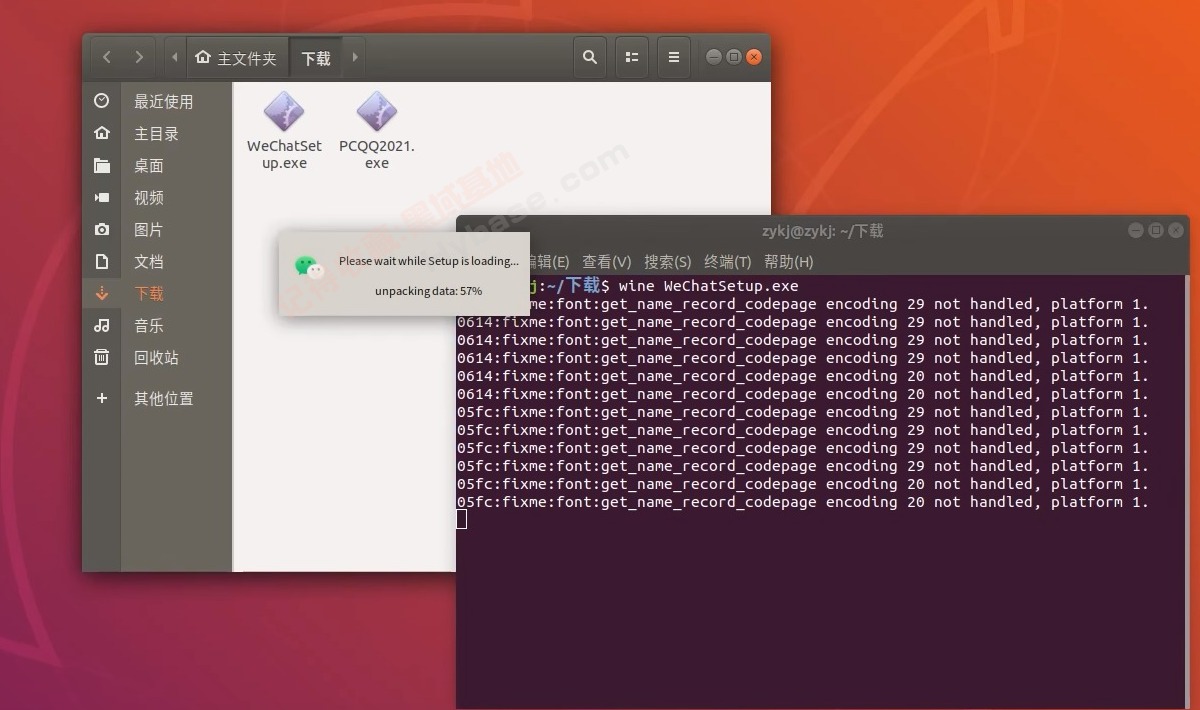Click the plus icon for other locations
The image size is (1200, 710).
point(101,398)
